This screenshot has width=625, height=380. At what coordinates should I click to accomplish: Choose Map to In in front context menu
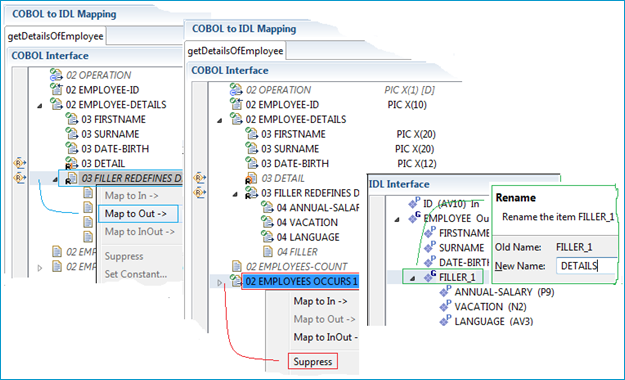point(320,301)
